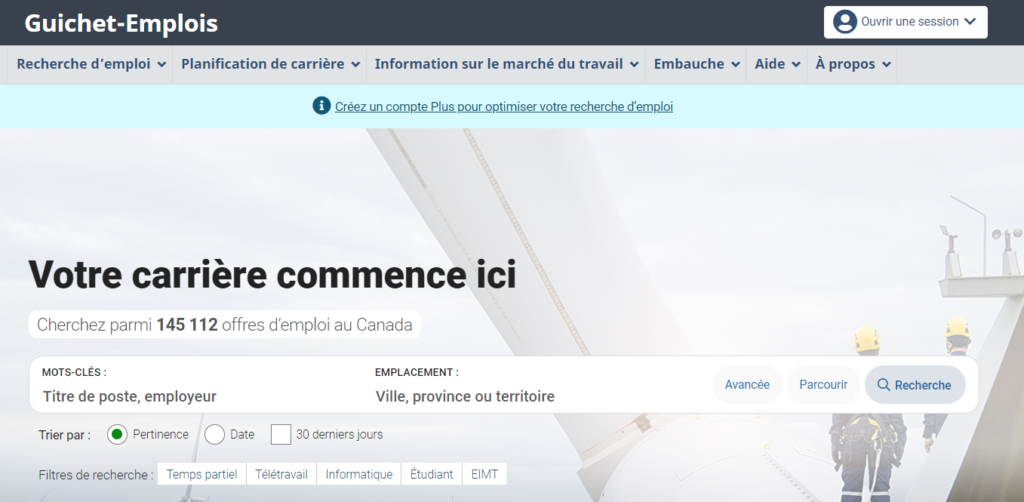Open the Aide menu
The height and width of the screenshot is (502, 1024).
pos(777,64)
